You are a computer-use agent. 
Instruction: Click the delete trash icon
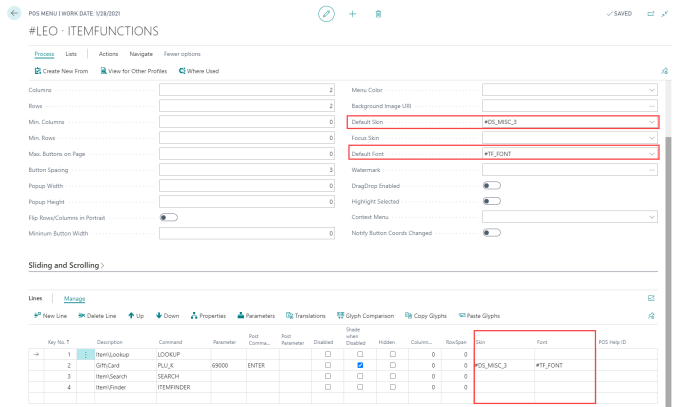point(378,13)
